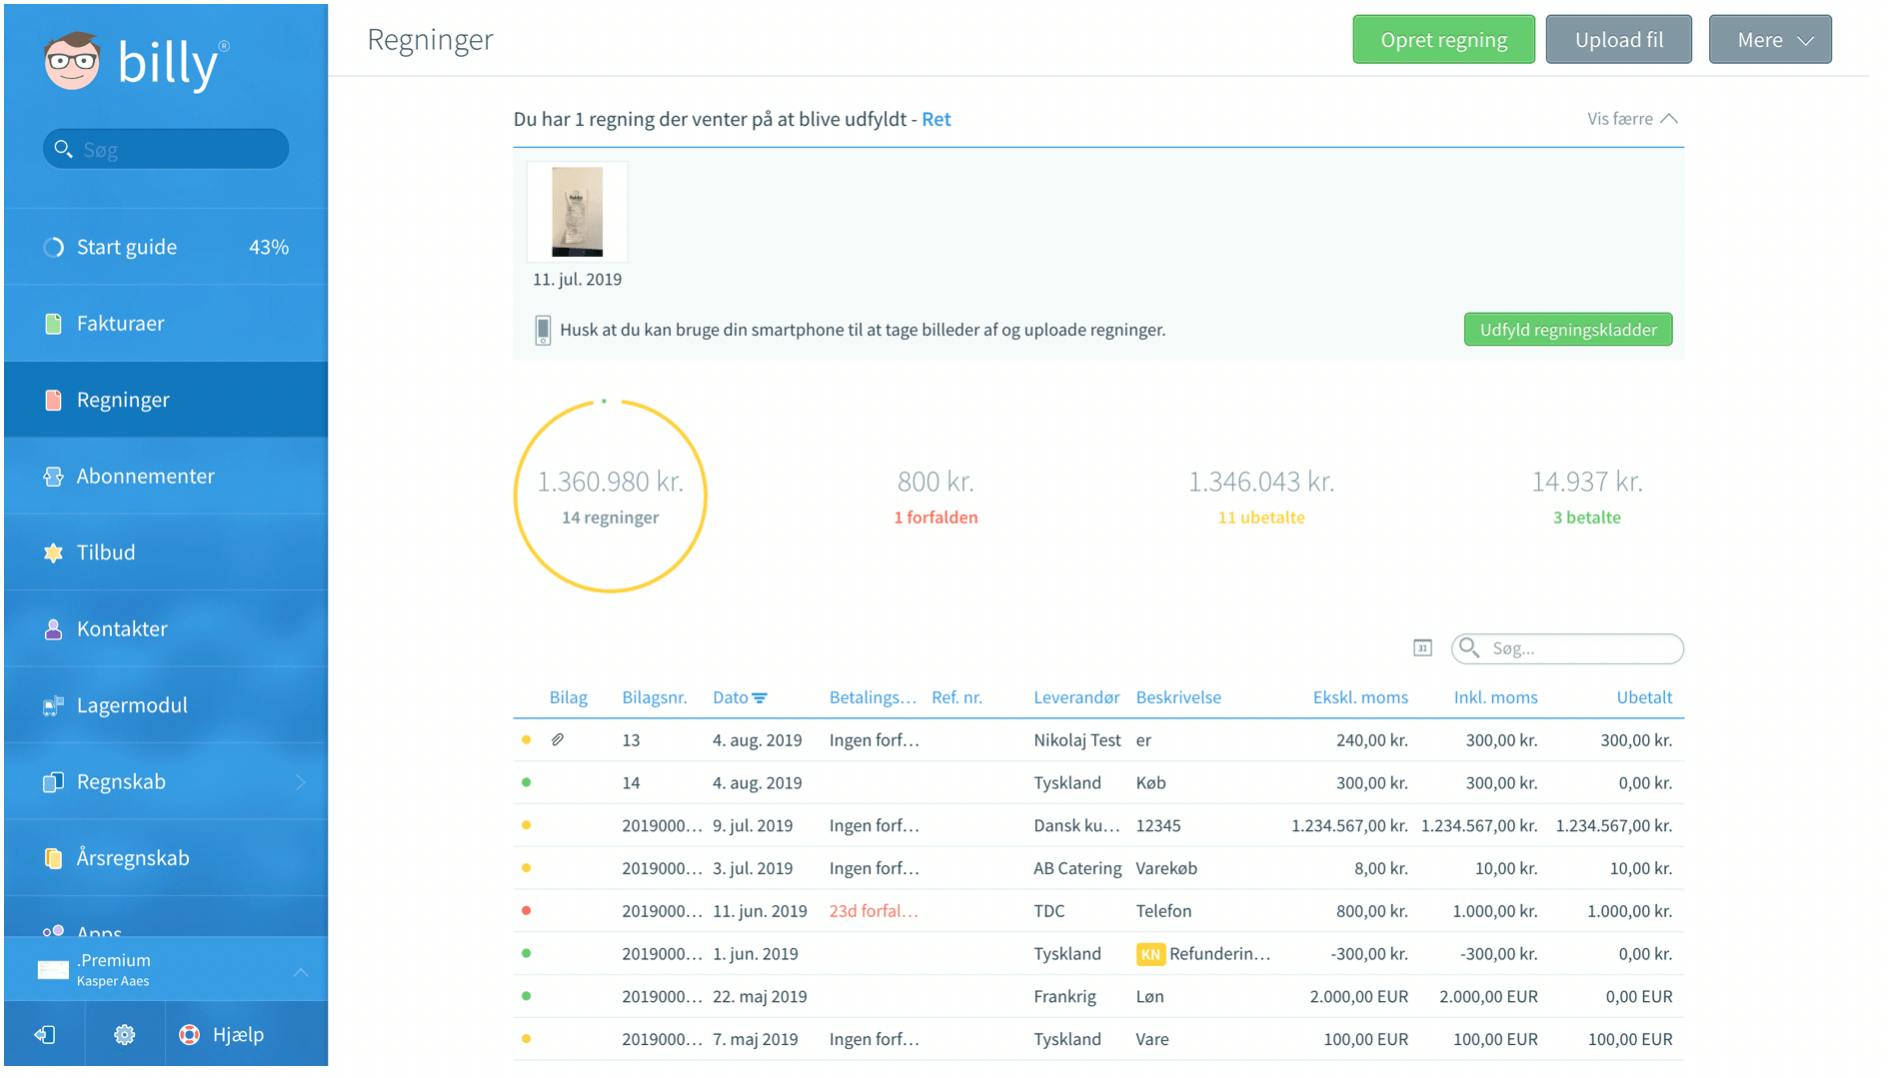This screenshot has height=1078, width=1888.
Task: Click the sidebar Søg search field
Action: point(166,149)
